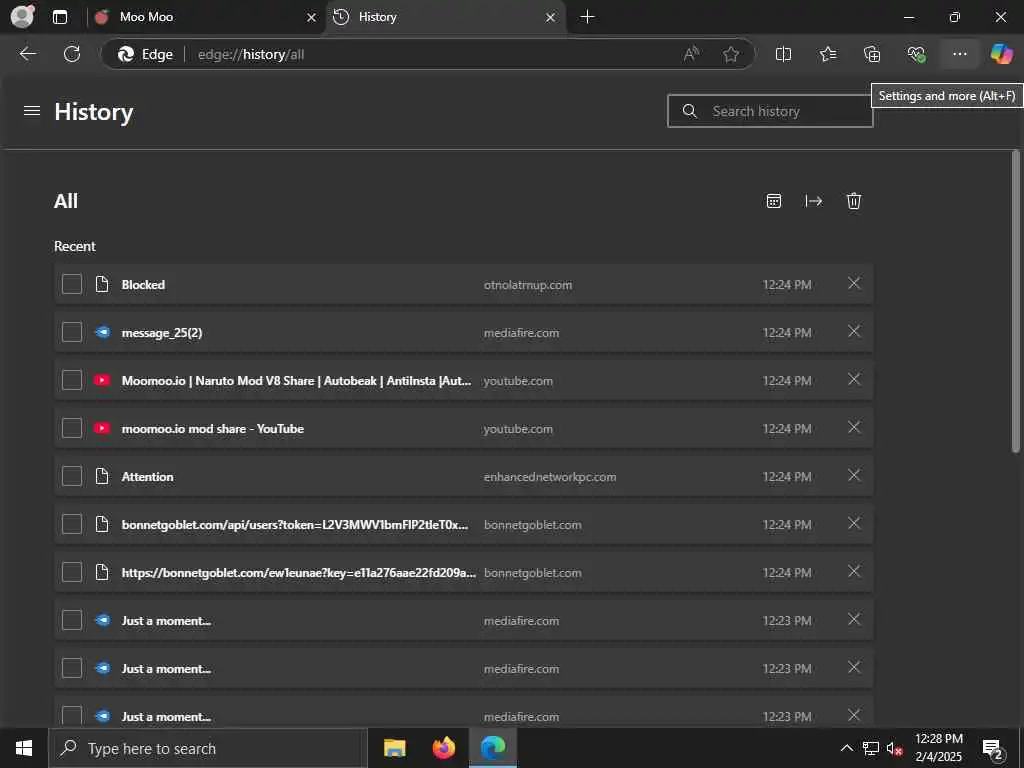The image size is (1024, 768).
Task: Click the delete browsing data trash icon
Action: [854, 201]
